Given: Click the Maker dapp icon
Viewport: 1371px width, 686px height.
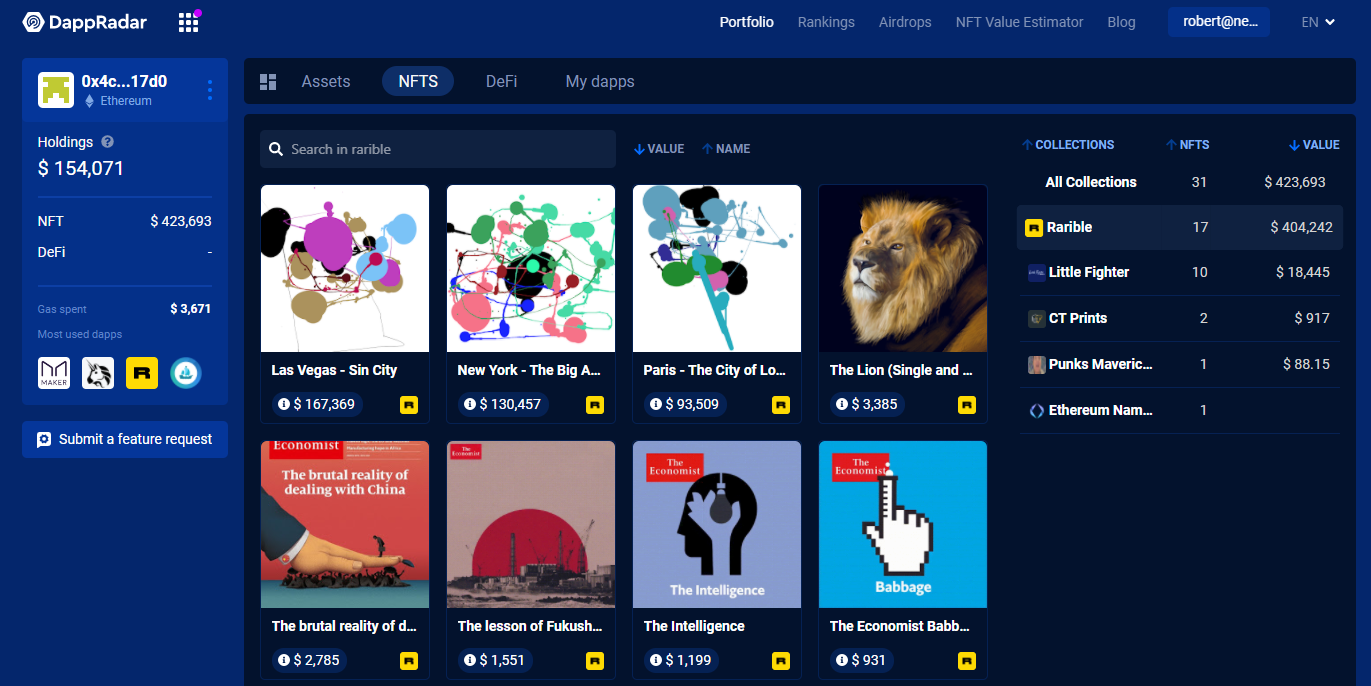Looking at the screenshot, I should (54, 373).
